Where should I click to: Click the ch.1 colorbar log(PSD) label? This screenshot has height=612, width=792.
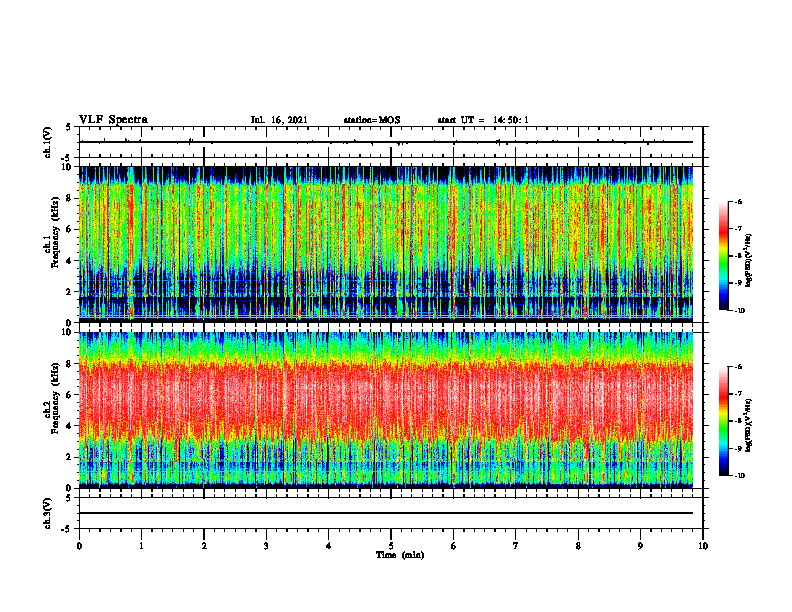click(750, 261)
